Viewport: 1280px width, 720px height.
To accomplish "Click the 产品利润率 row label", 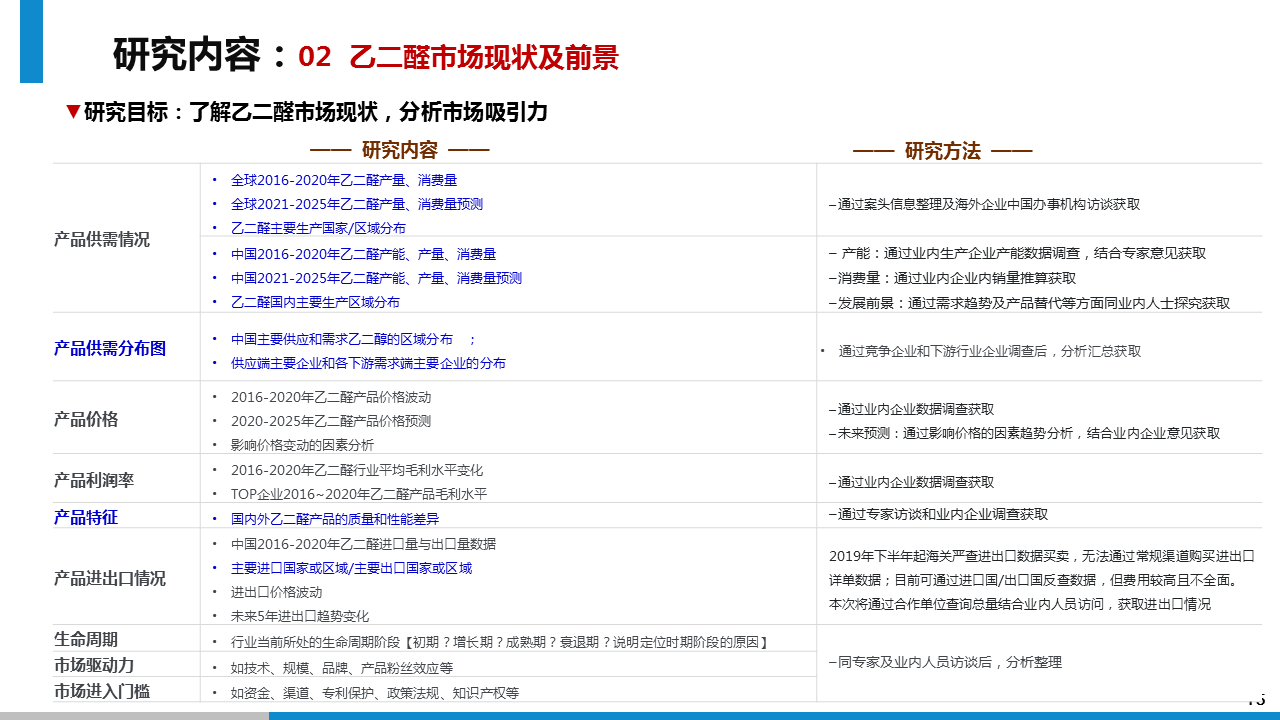I will 94,480.
